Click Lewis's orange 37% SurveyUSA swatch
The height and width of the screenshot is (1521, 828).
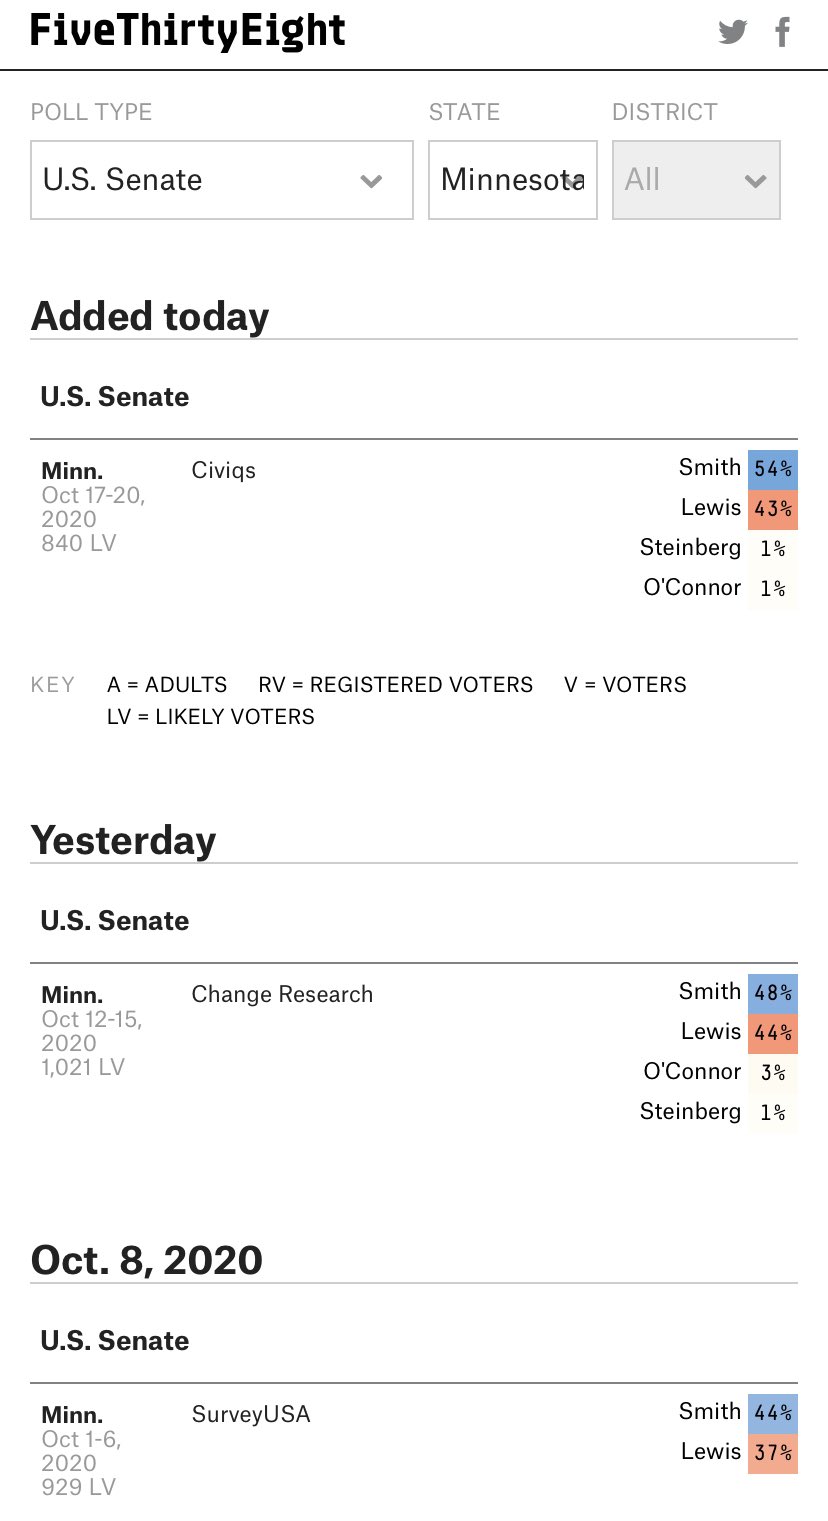tap(773, 1453)
